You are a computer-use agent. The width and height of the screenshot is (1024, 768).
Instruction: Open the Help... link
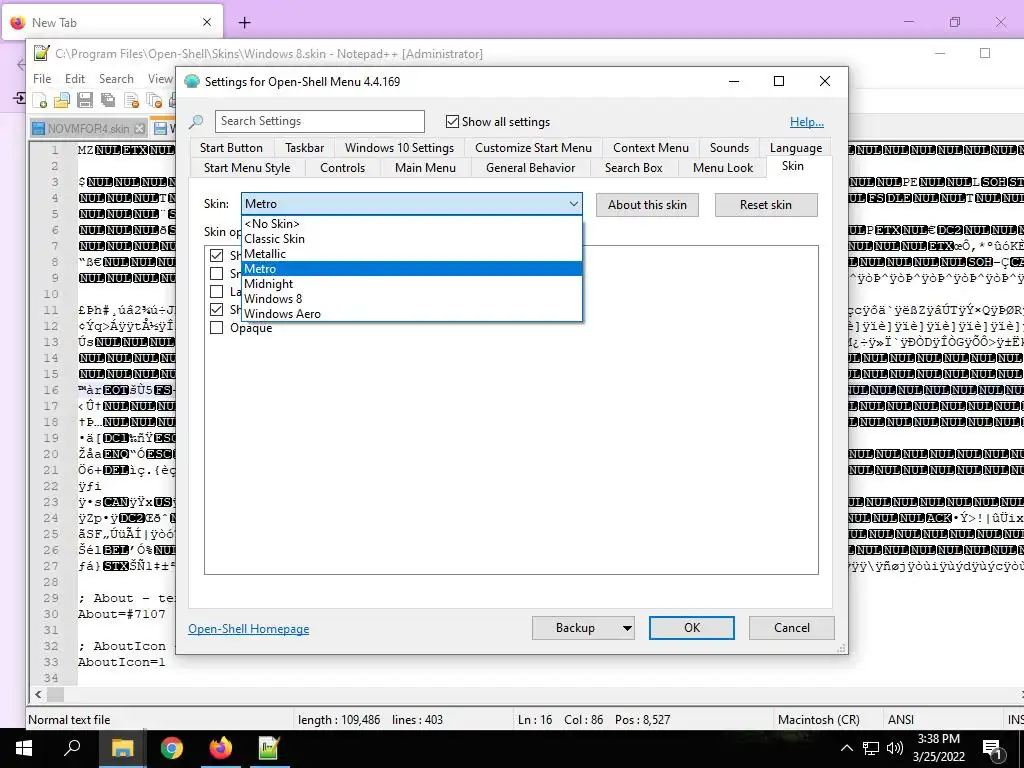pyautogui.click(x=807, y=122)
